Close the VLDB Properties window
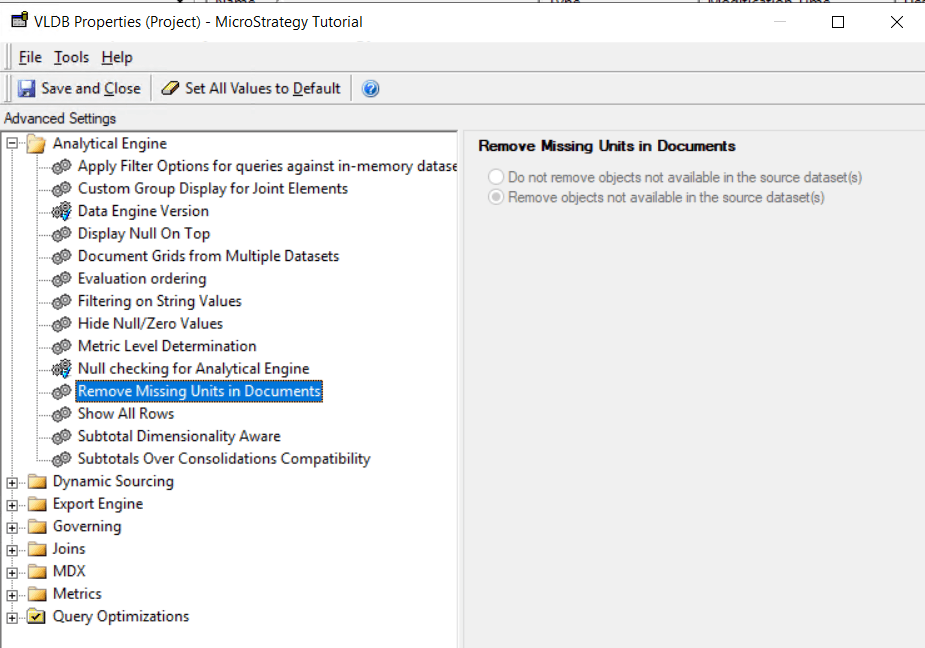 tap(897, 22)
